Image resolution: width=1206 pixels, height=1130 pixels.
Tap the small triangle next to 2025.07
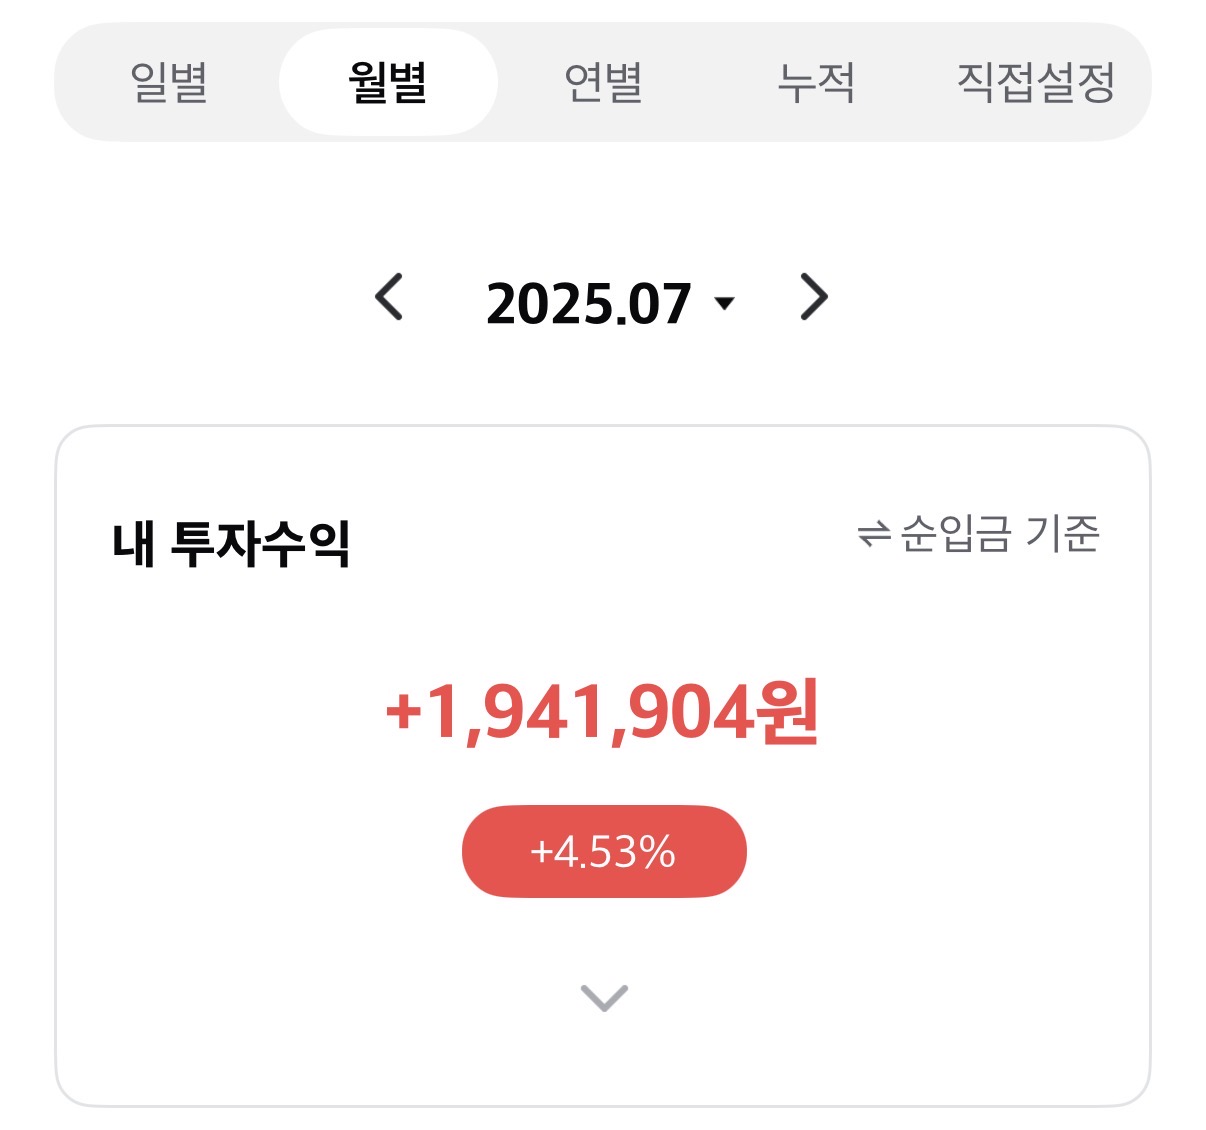(x=725, y=302)
